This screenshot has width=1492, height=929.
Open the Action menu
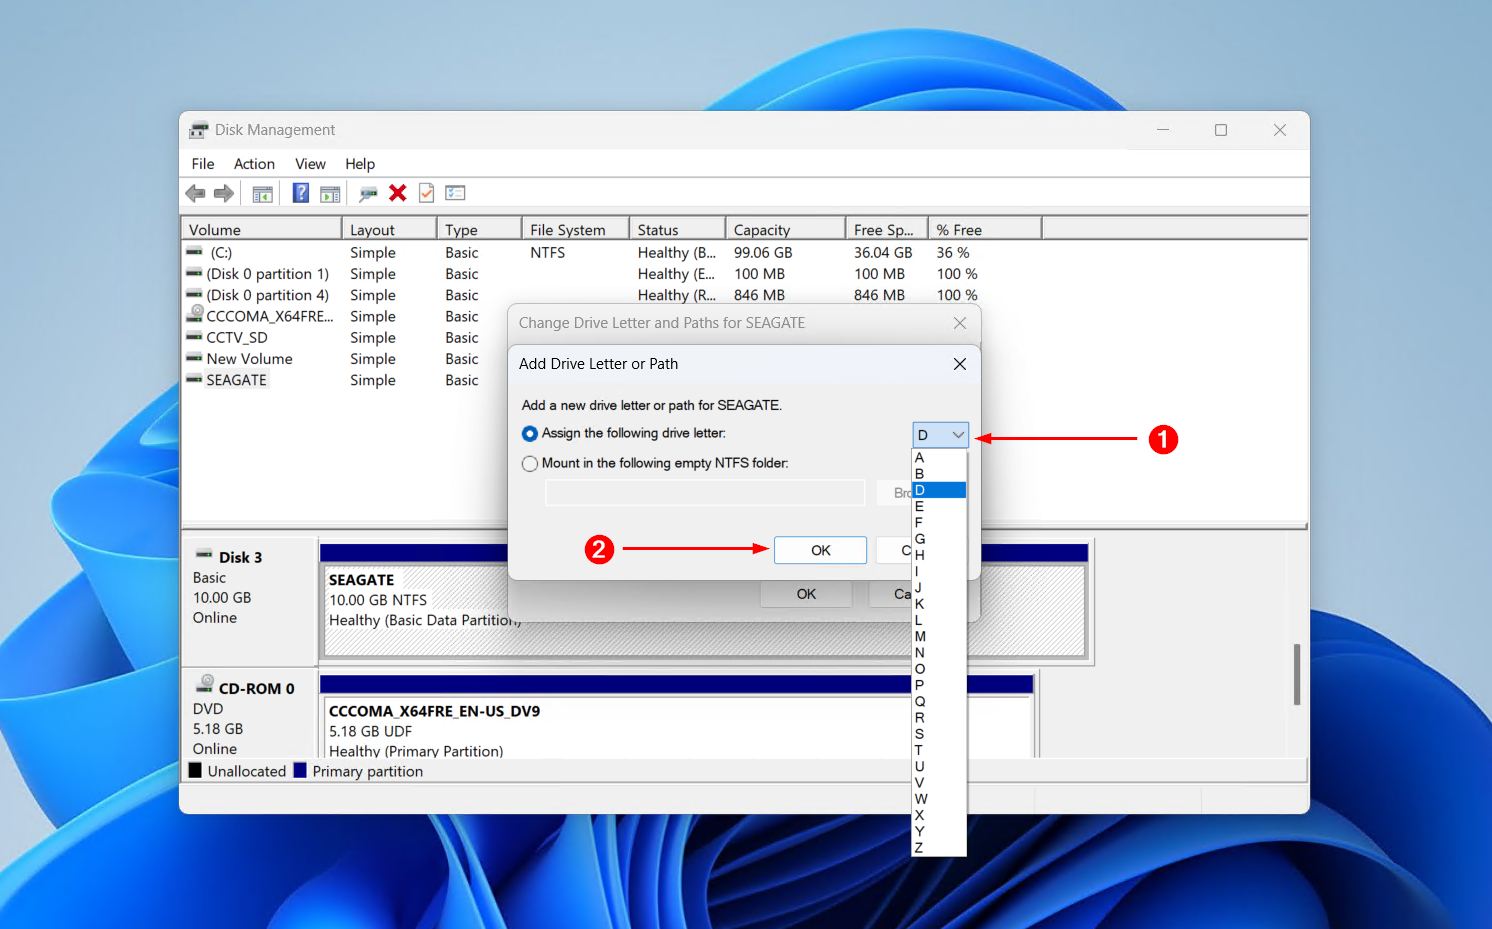point(254,164)
